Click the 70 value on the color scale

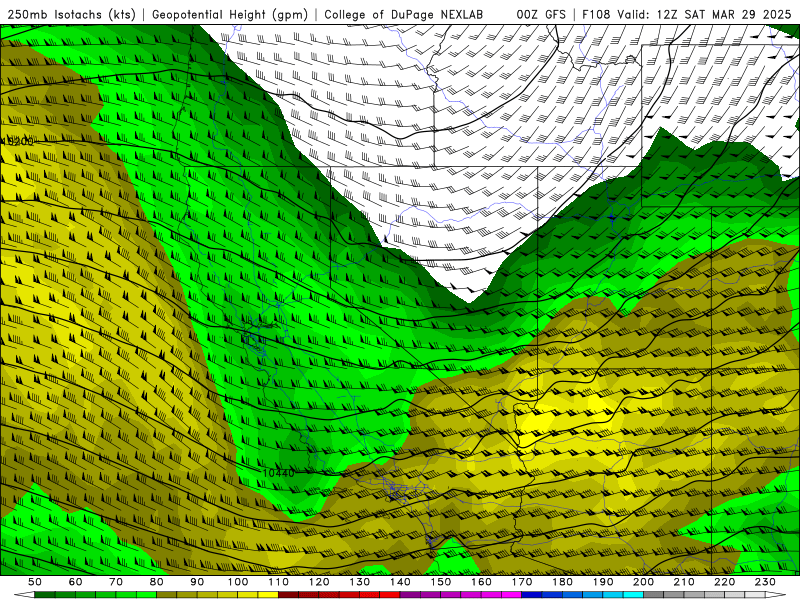116,582
